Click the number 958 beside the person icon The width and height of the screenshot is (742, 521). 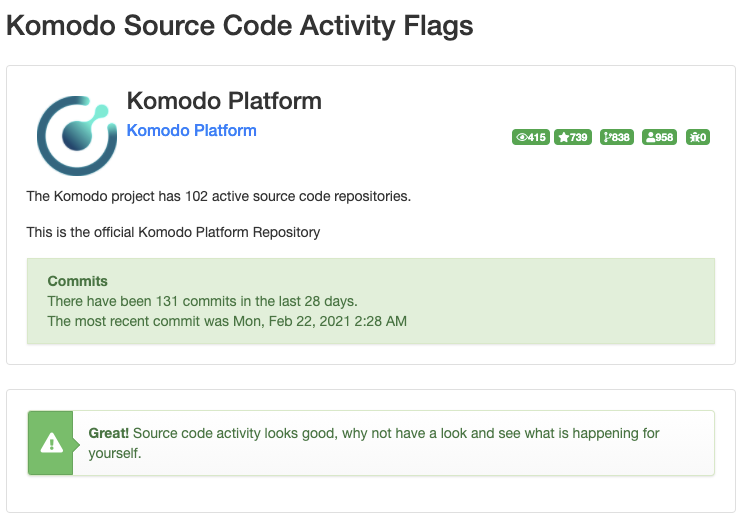664,137
